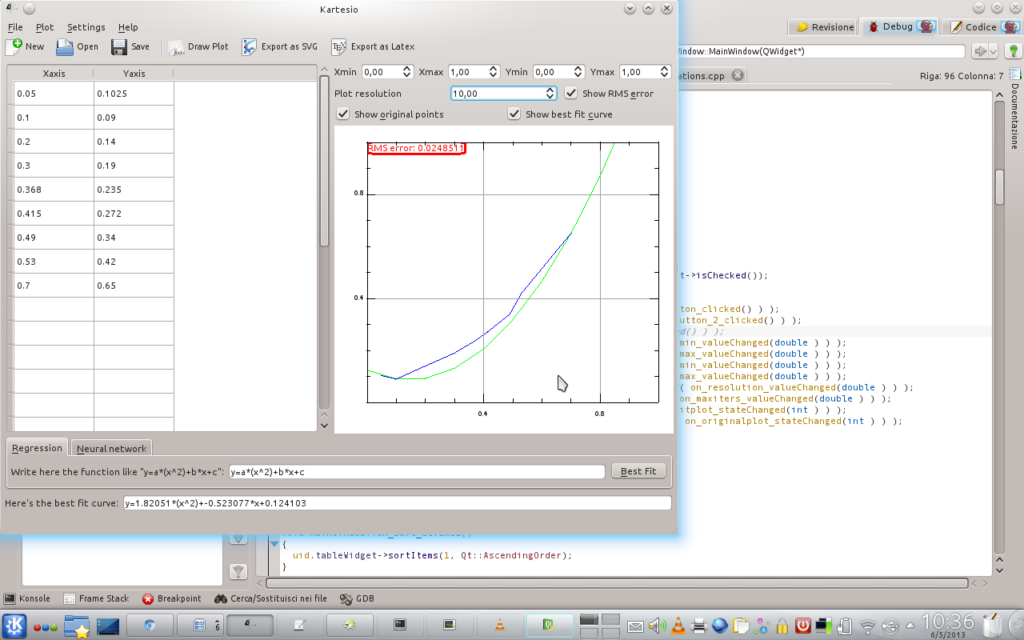Screen dimensions: 1024x640
Task: Uncheck Show original points
Action: click(x=343, y=114)
